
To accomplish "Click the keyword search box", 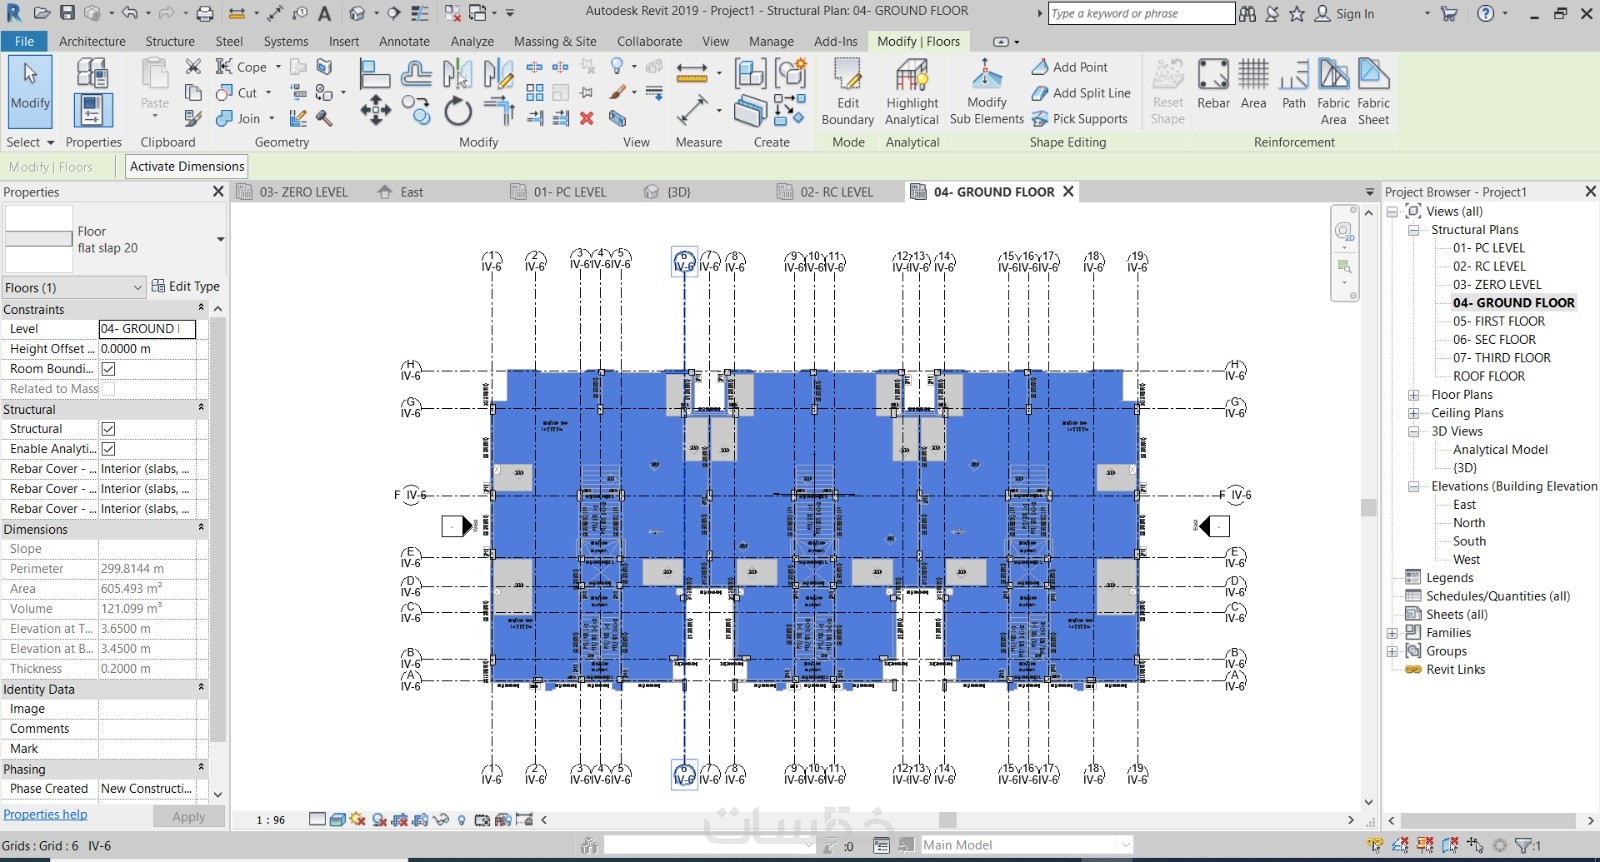I will click(x=1141, y=13).
